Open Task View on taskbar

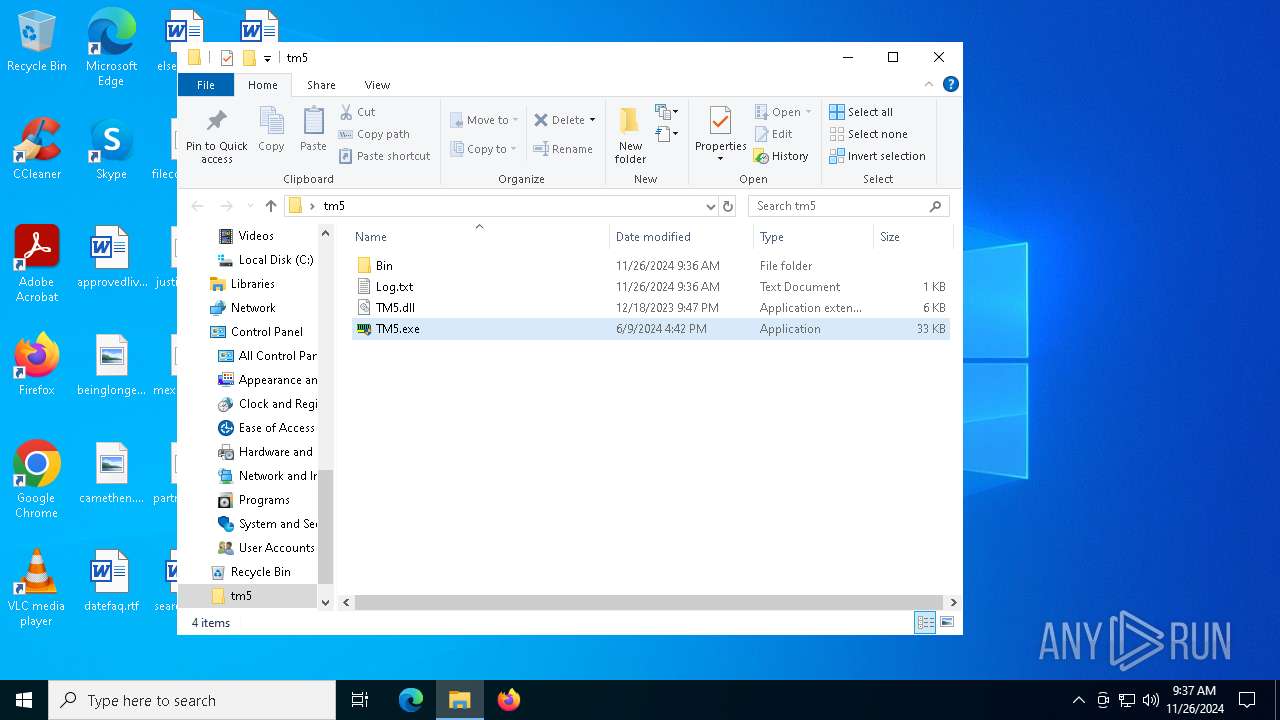(360, 700)
